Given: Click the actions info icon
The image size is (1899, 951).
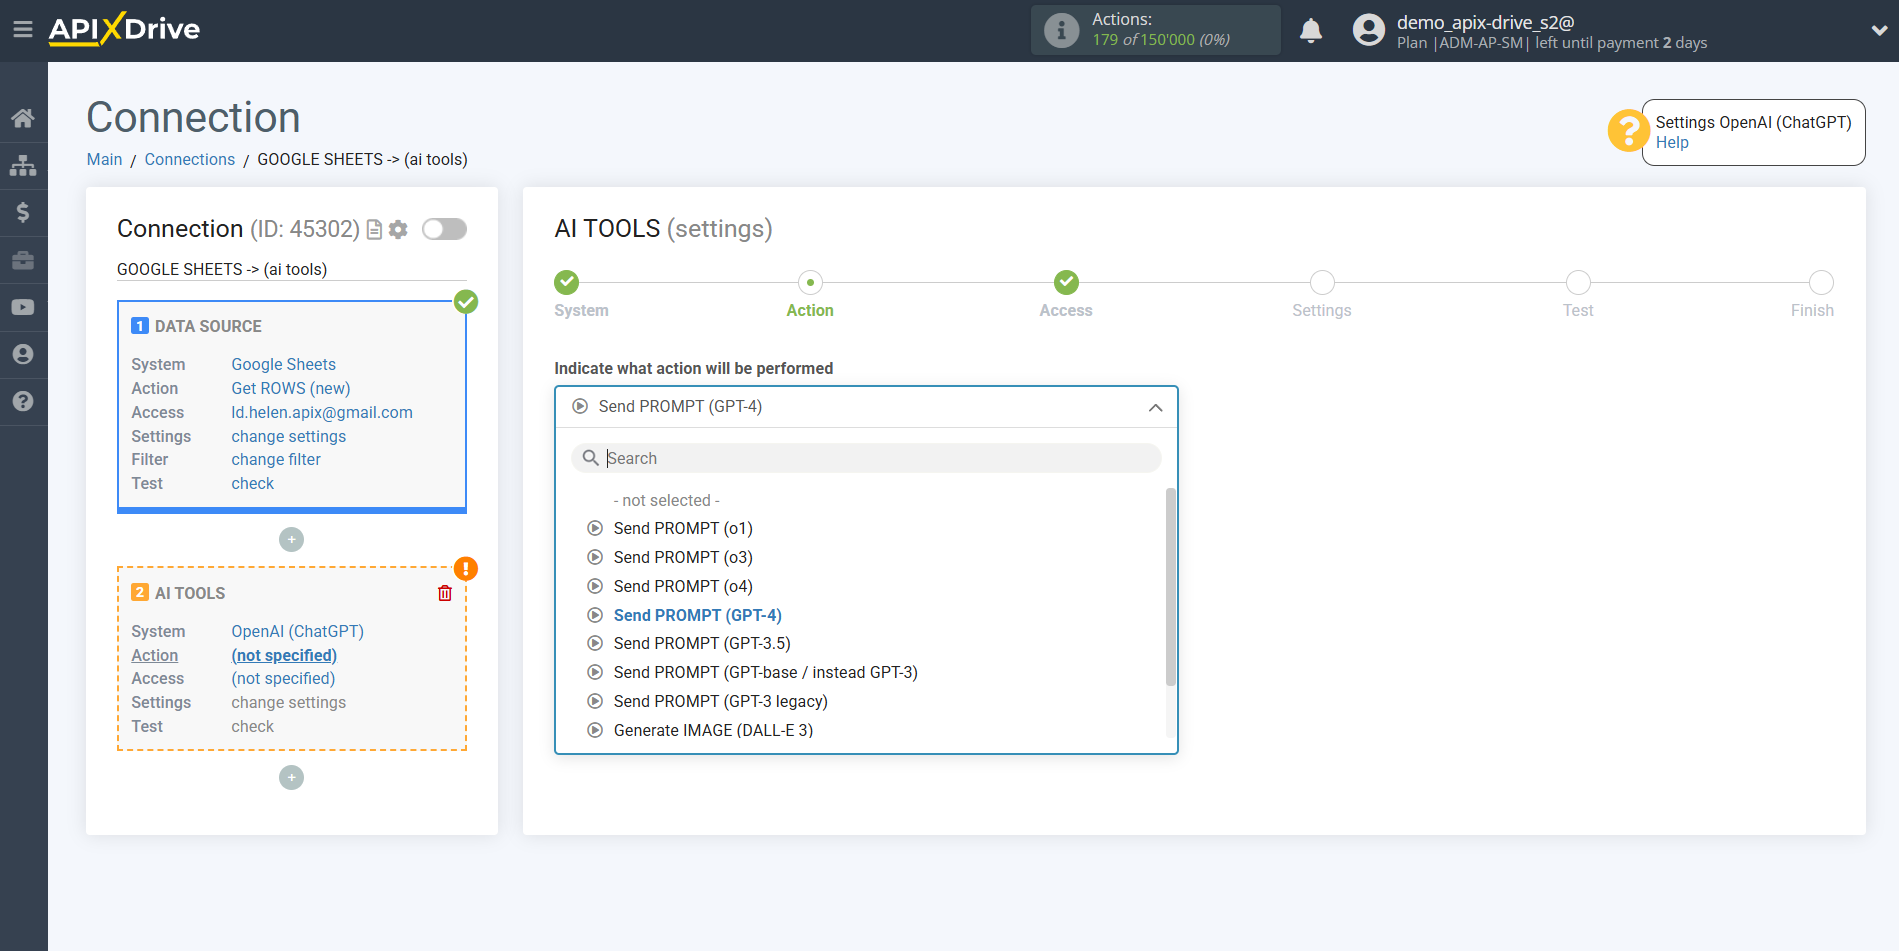Looking at the screenshot, I should [1061, 30].
